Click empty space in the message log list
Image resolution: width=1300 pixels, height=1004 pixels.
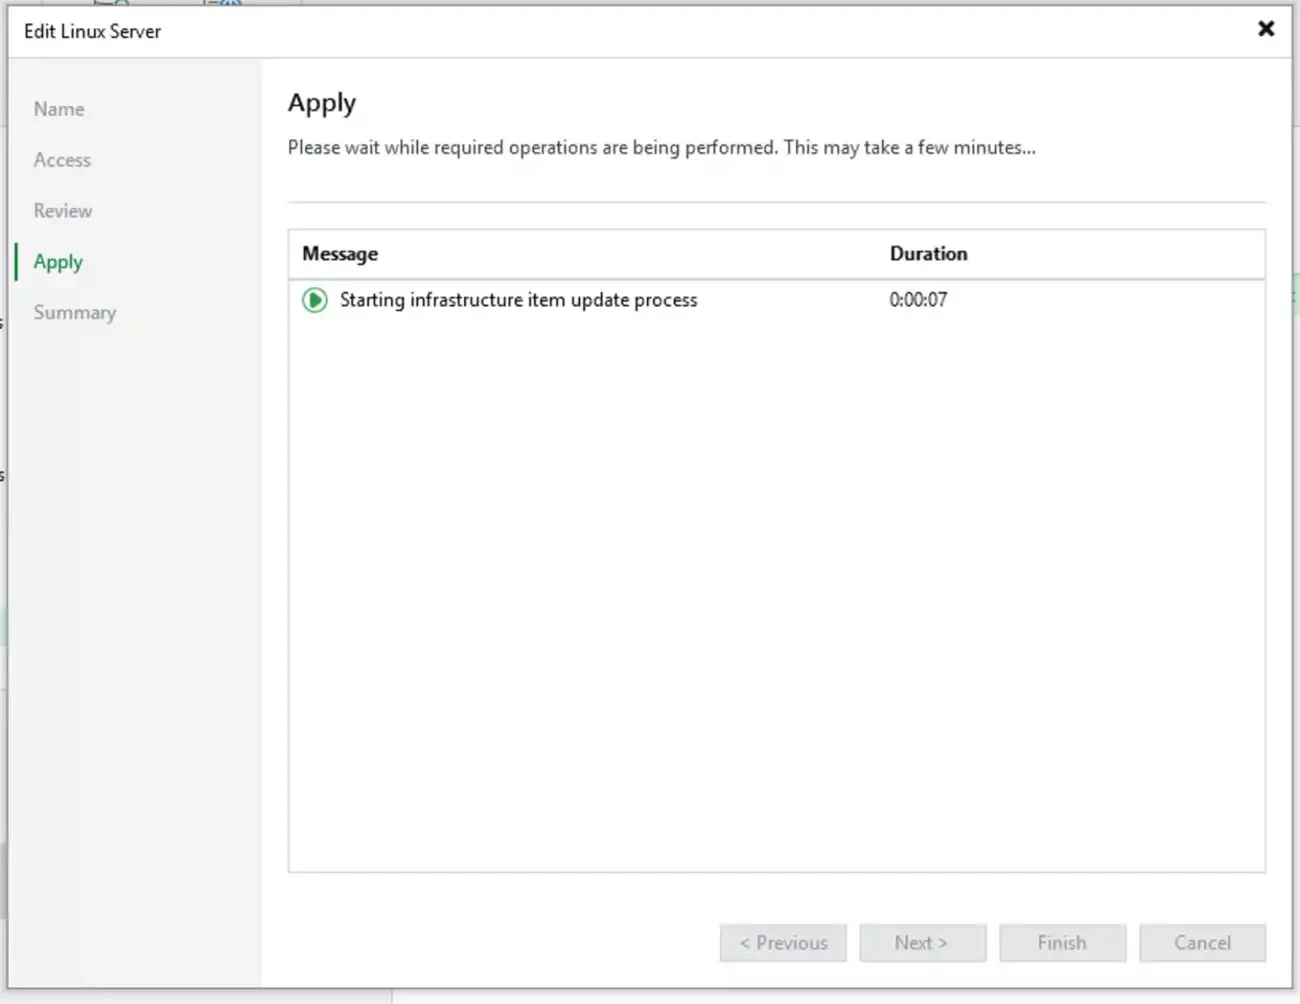776,600
